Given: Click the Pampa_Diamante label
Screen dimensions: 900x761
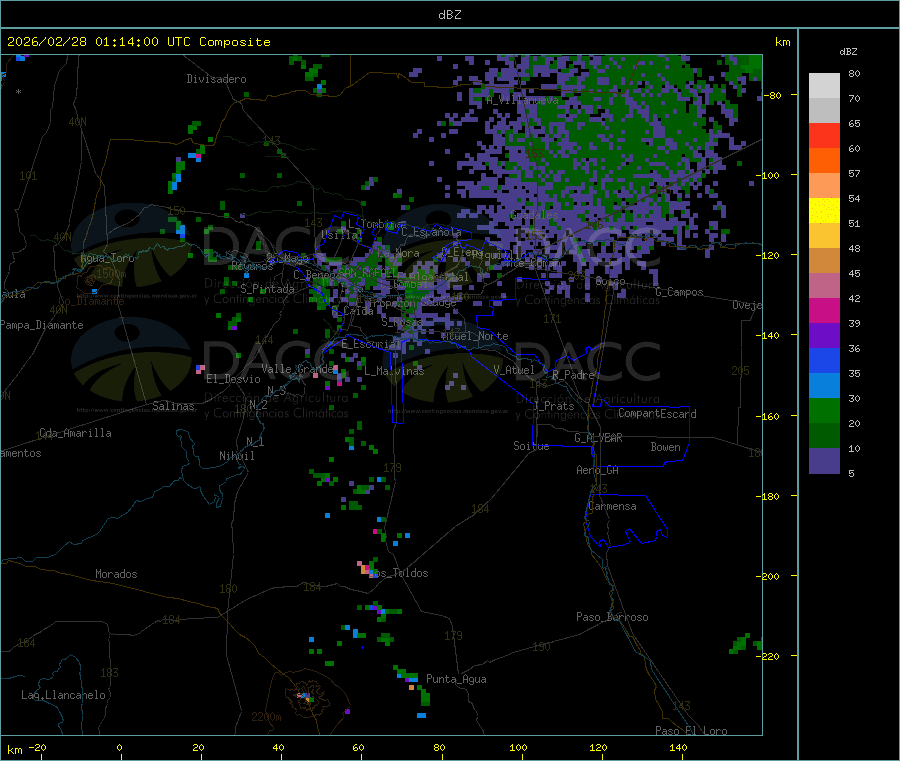Looking at the screenshot, I should coord(41,325).
